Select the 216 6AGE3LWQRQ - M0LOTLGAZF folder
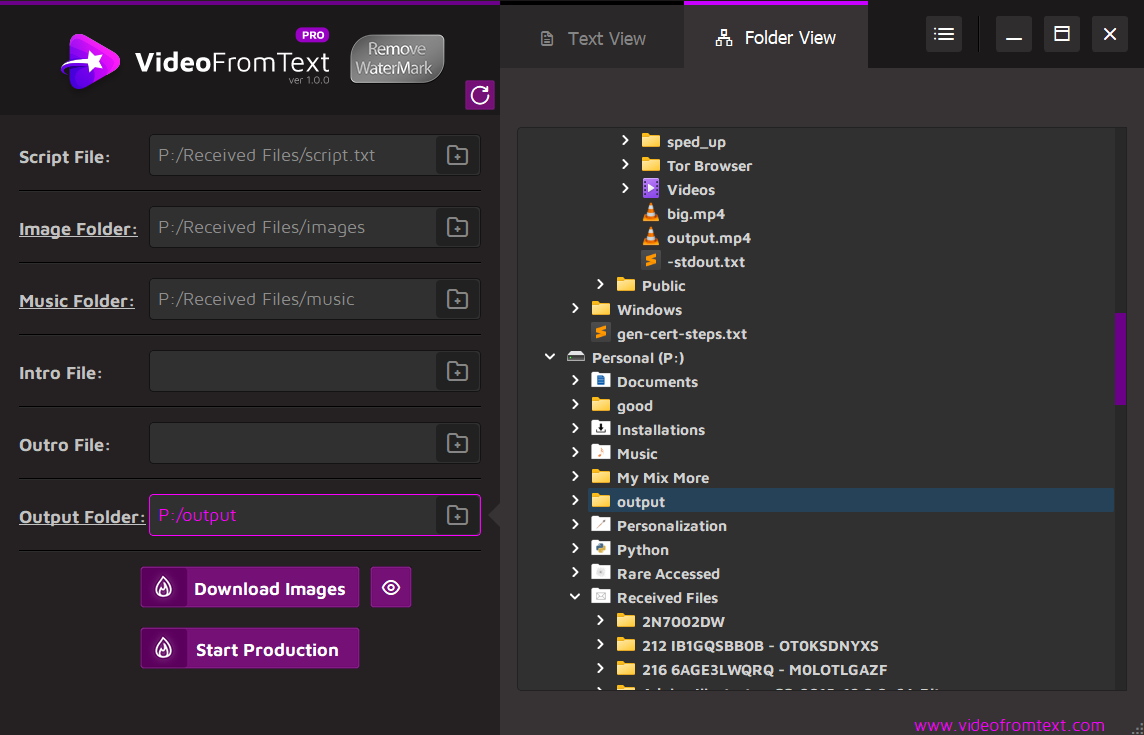The width and height of the screenshot is (1144, 735). [765, 669]
